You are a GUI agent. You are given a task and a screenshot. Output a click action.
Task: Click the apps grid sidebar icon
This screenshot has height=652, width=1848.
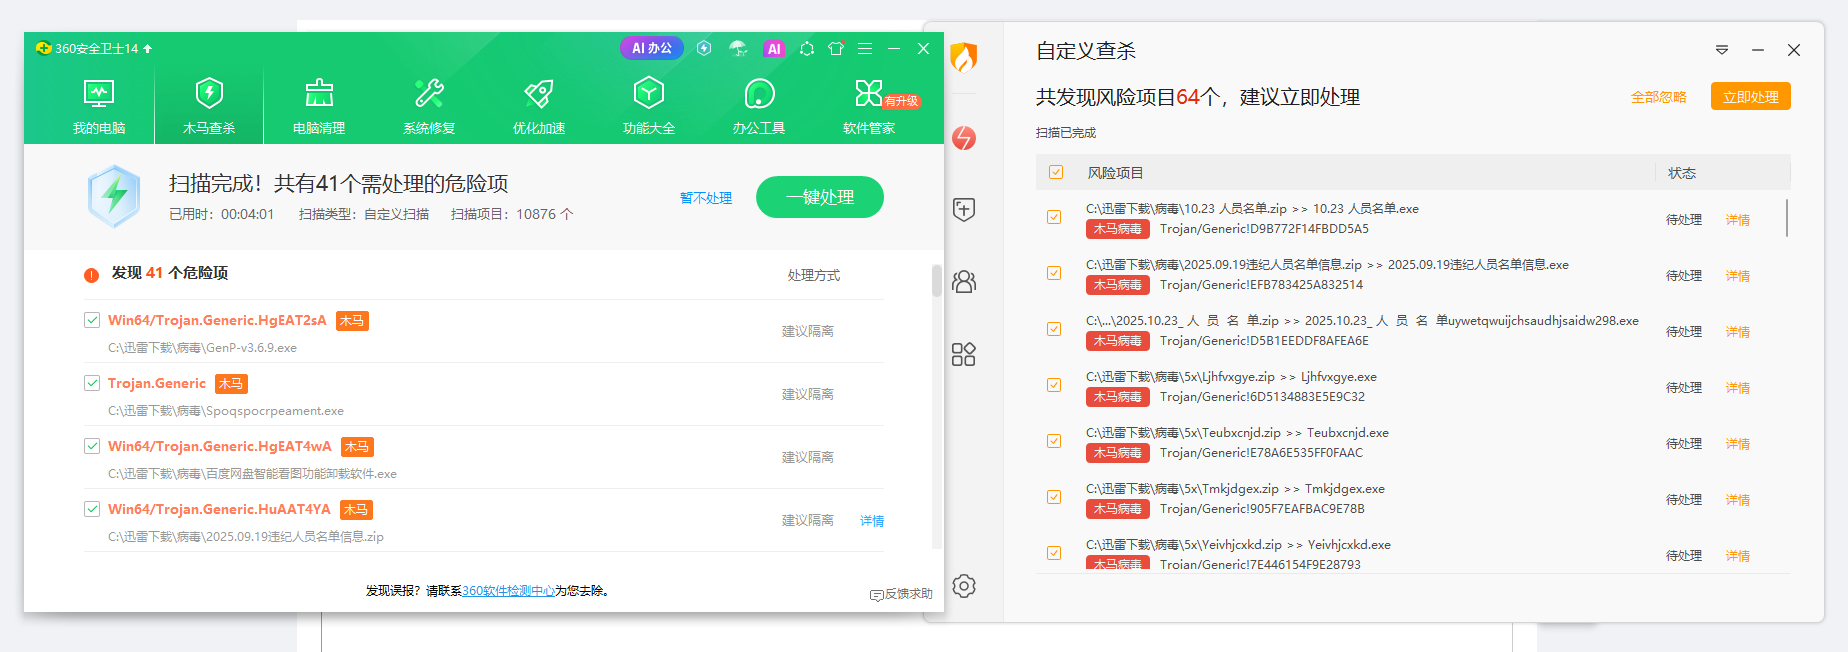coord(964,354)
